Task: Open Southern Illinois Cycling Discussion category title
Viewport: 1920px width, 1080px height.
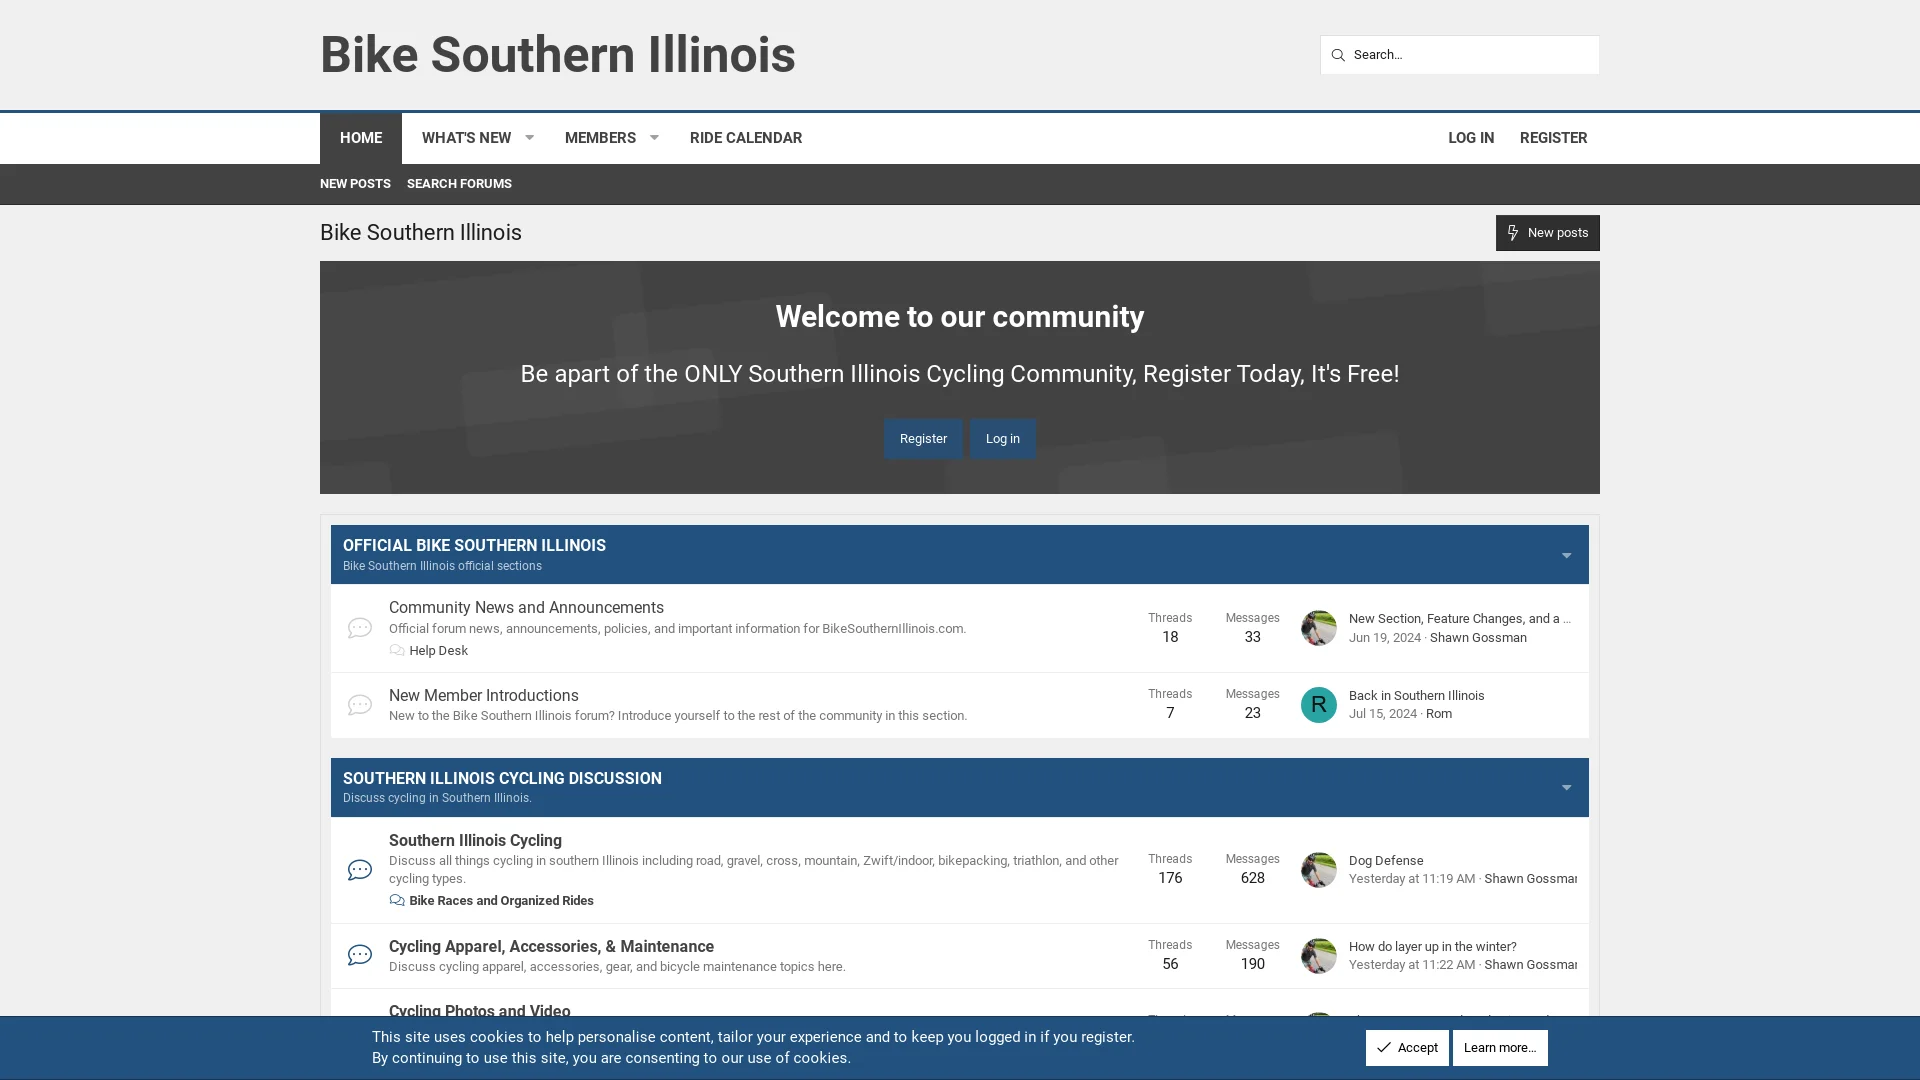Action: [502, 779]
